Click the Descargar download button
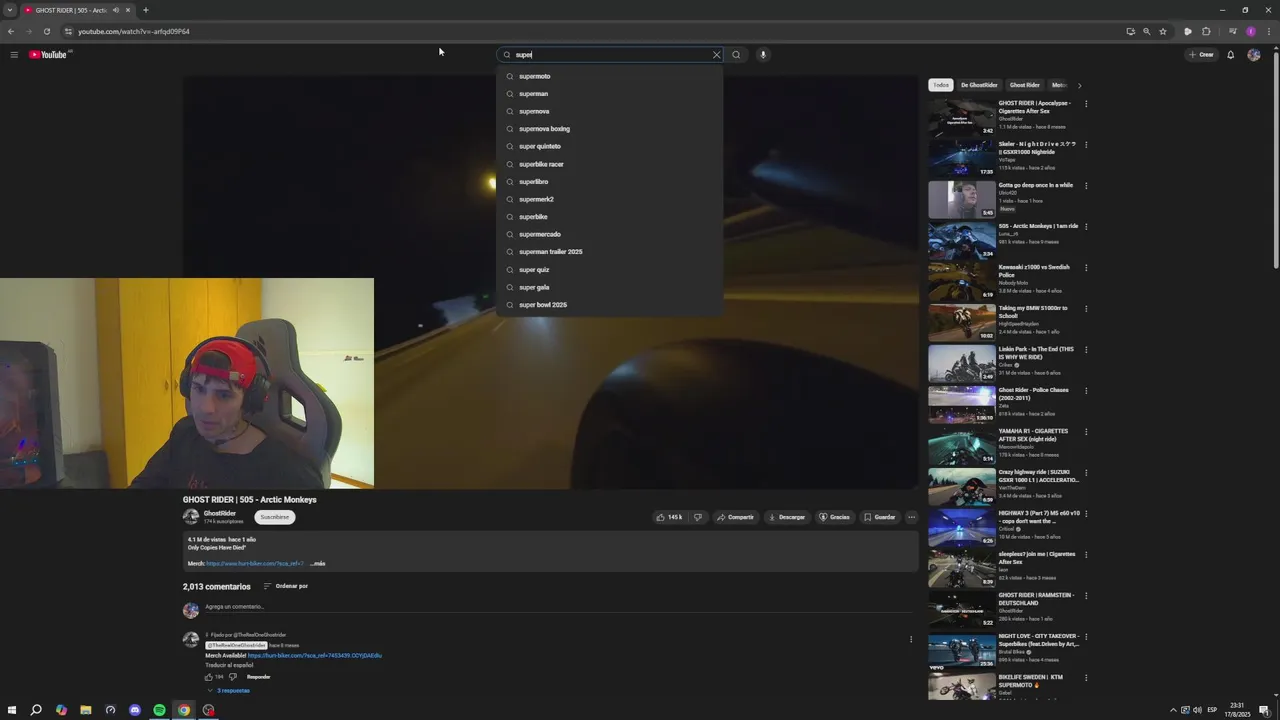Viewport: 1280px width, 720px height. point(787,517)
